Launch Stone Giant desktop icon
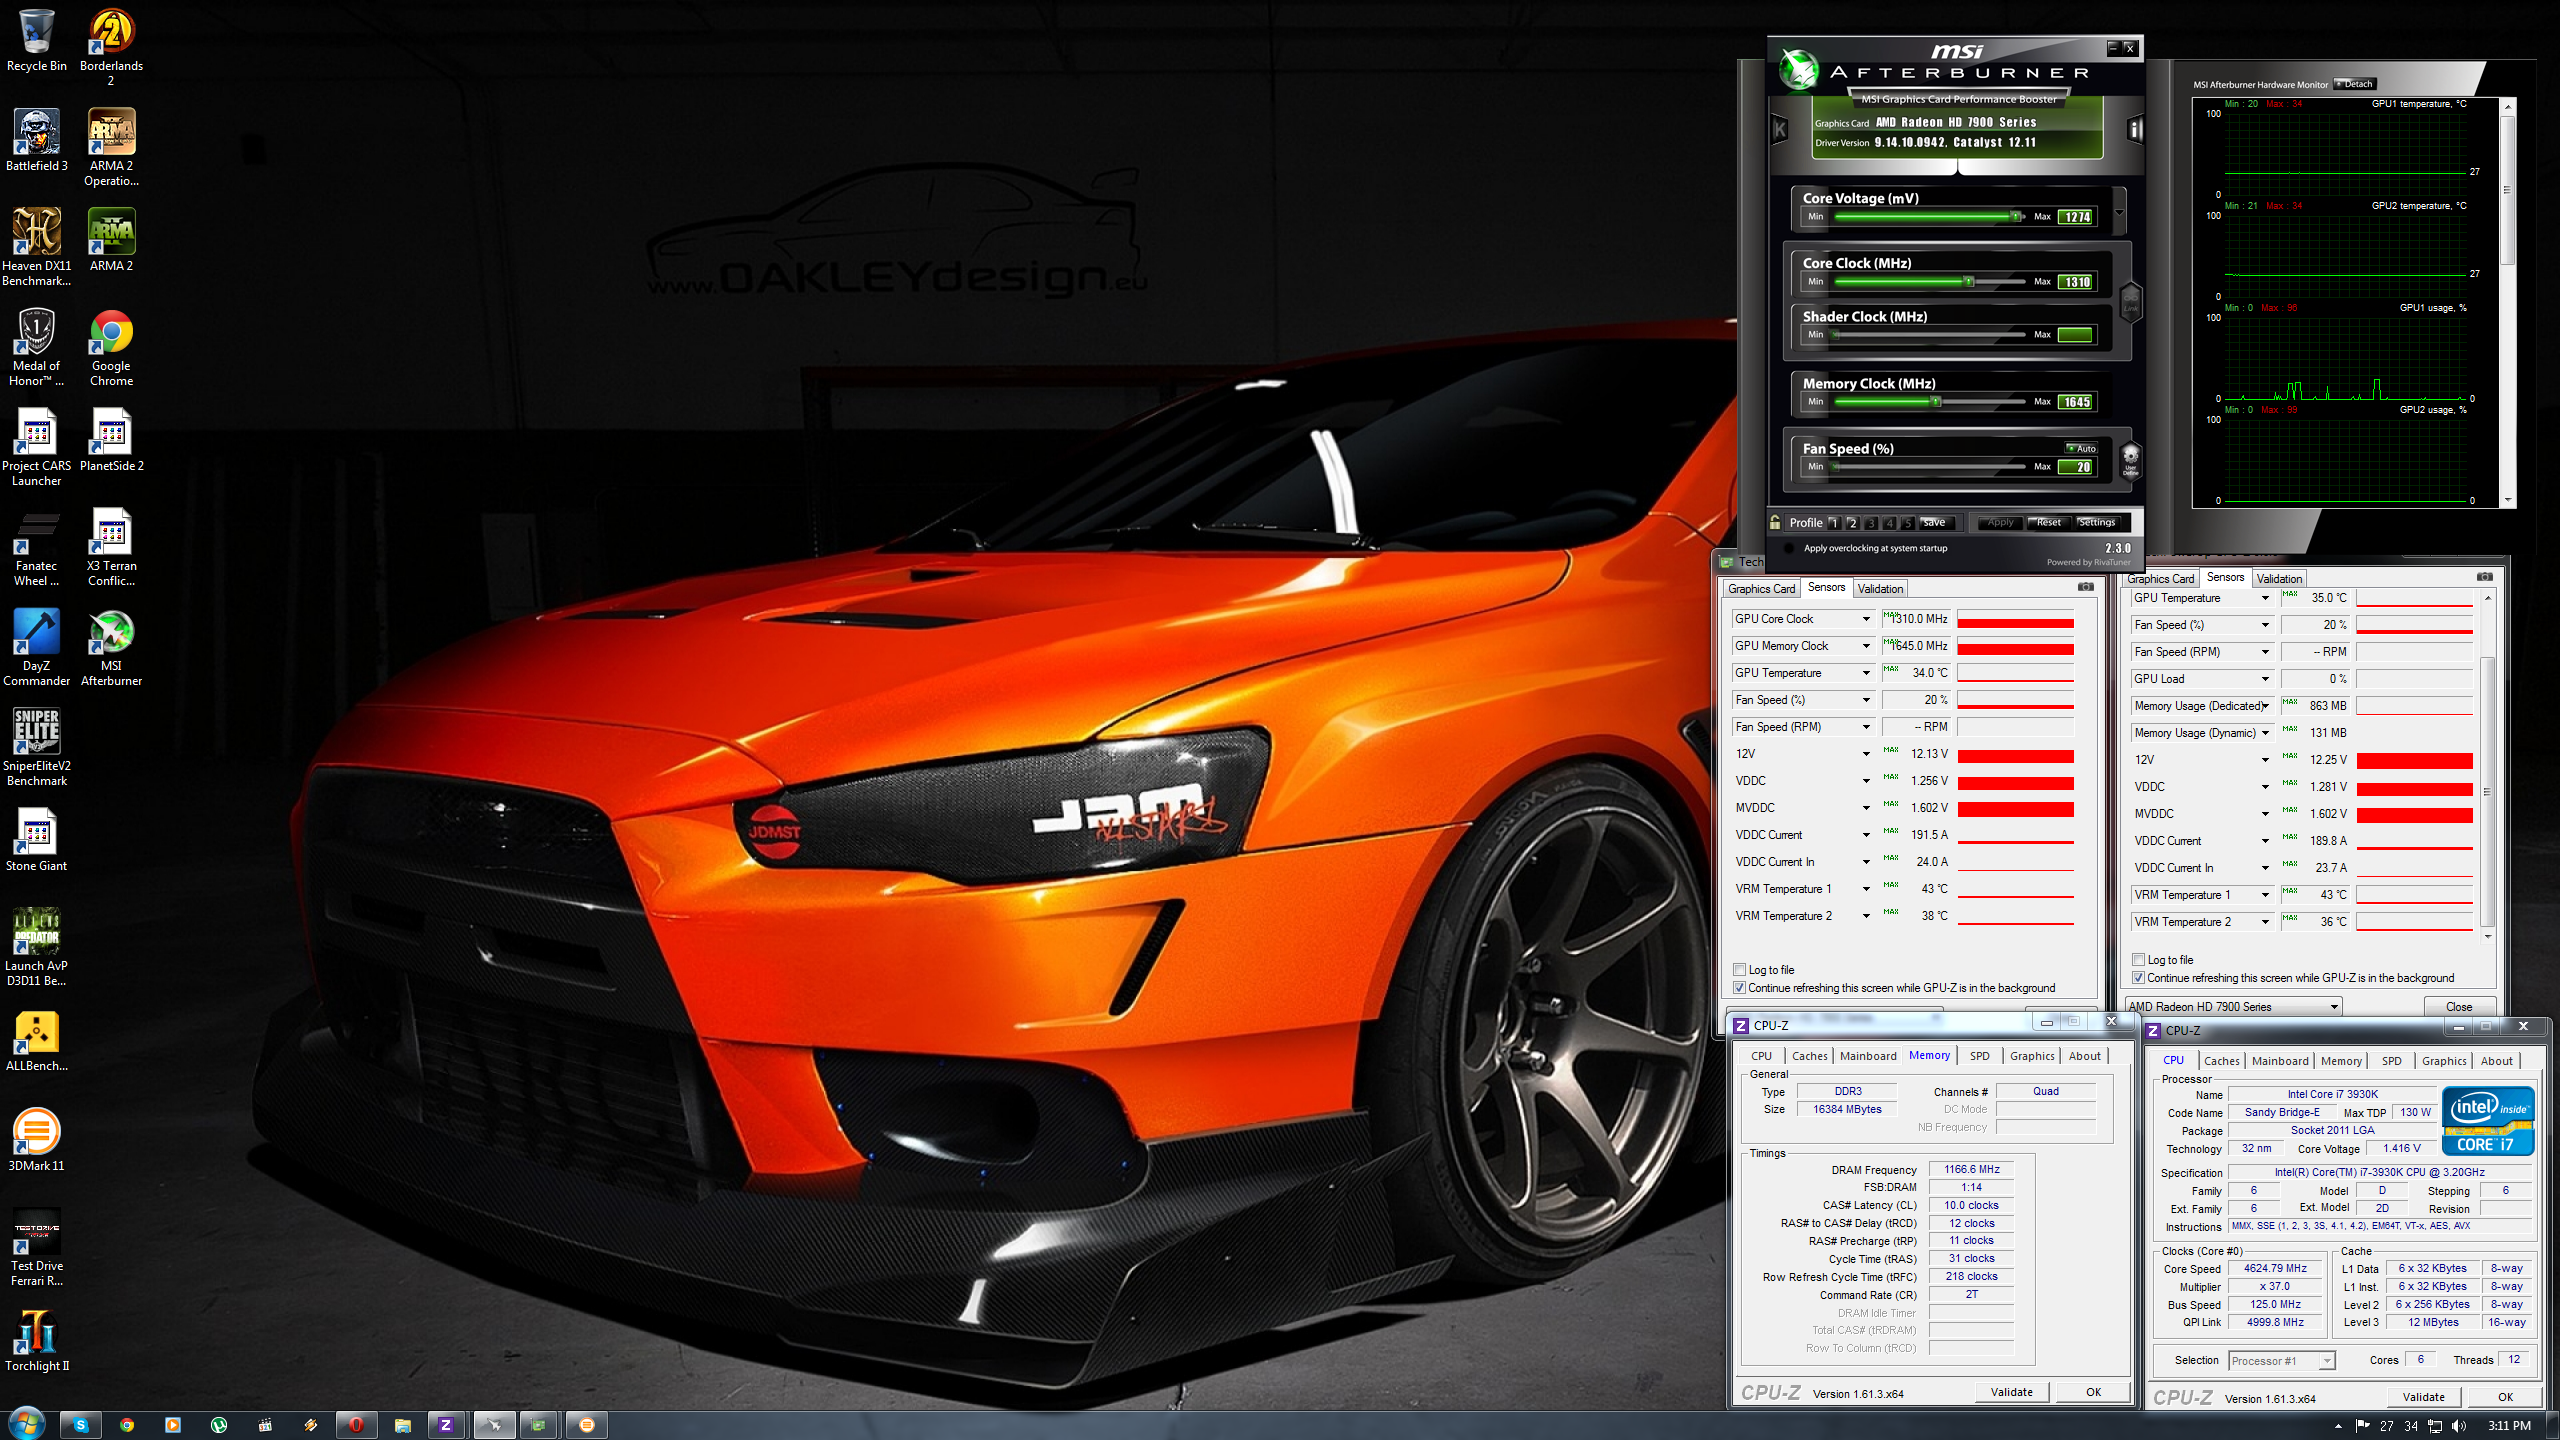Viewport: 2560px width, 1440px height. tap(37, 840)
